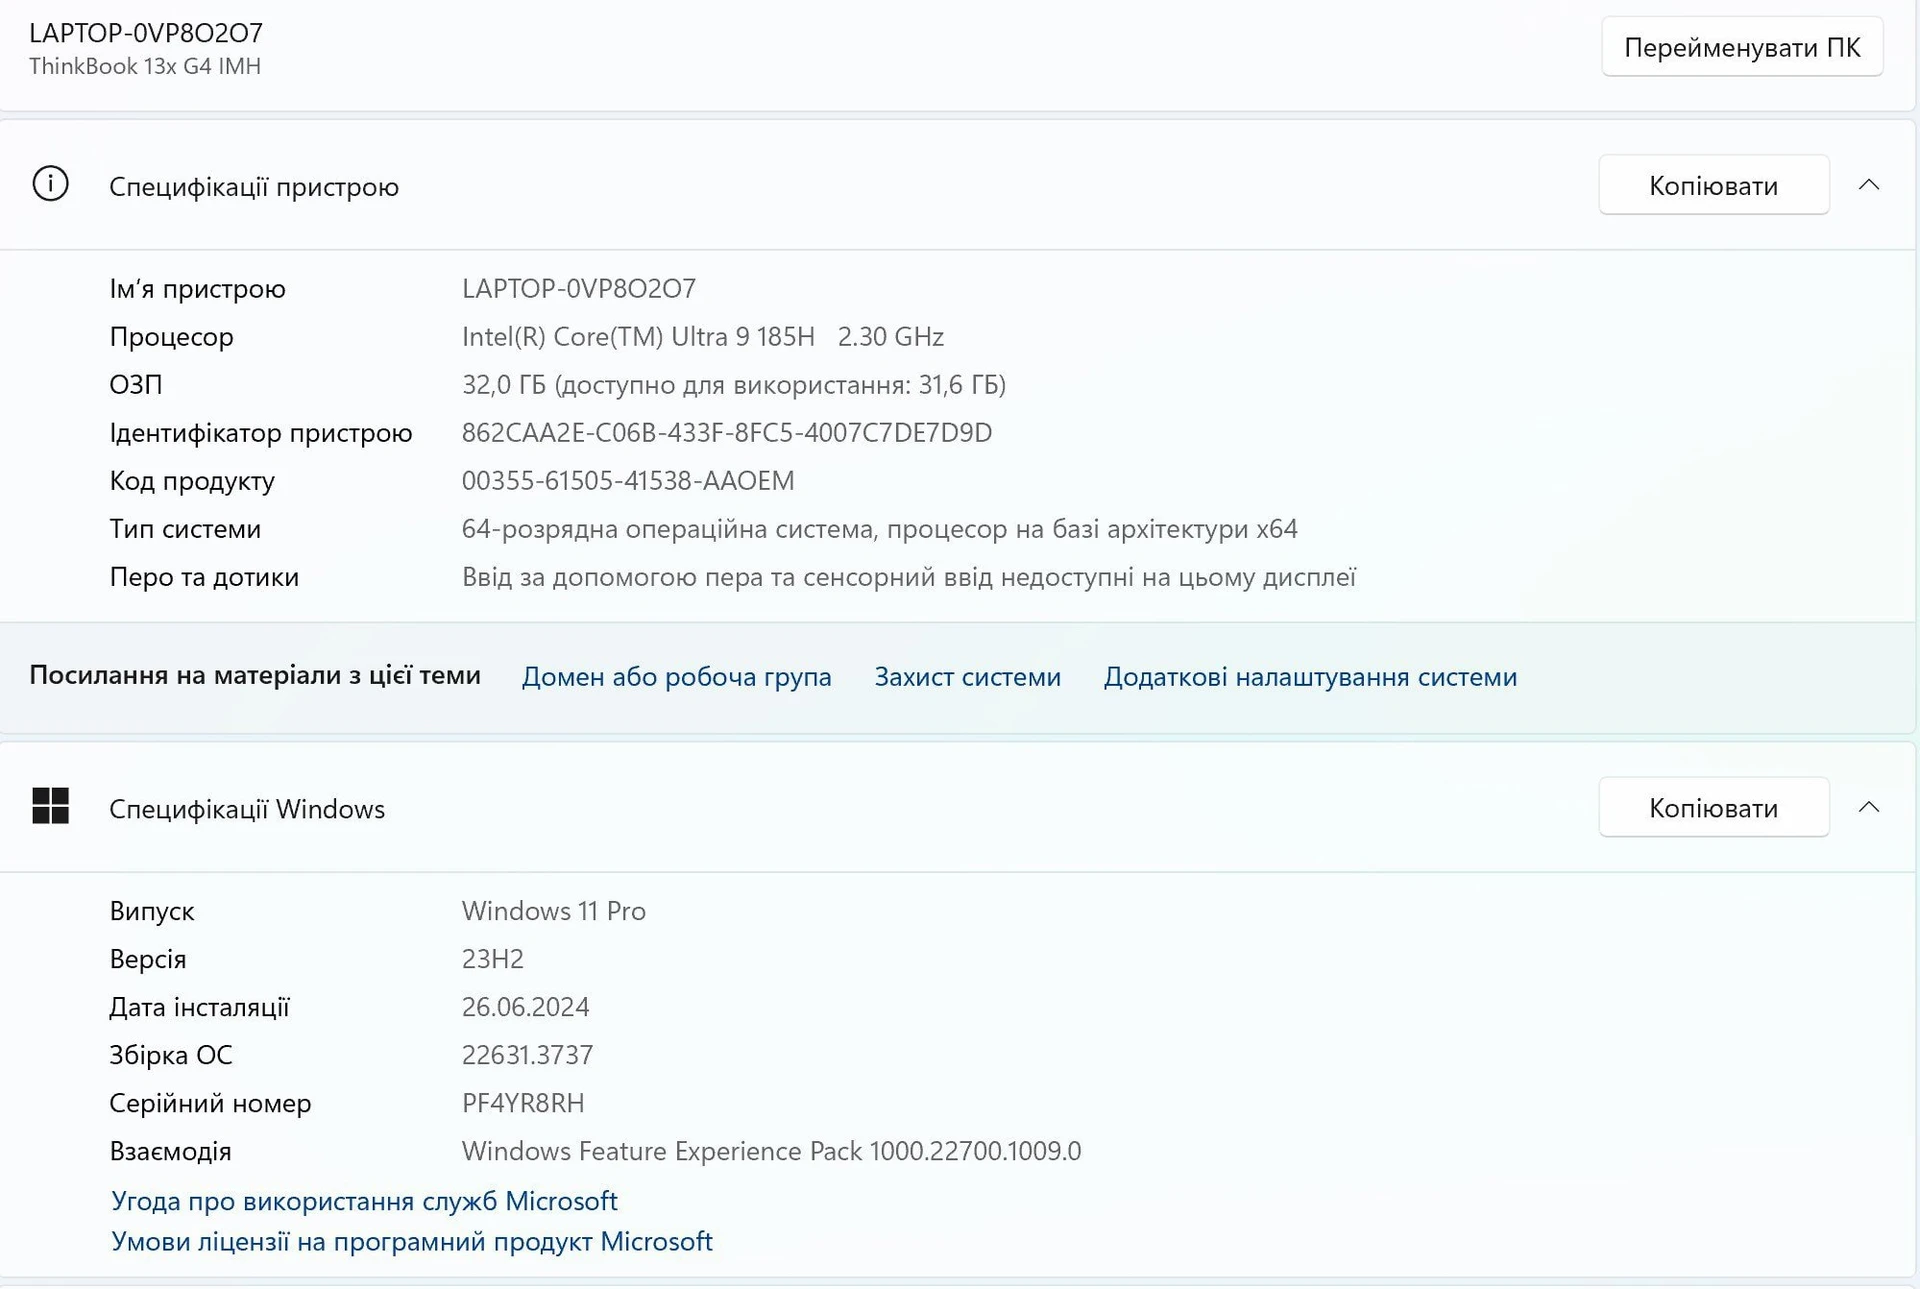The image size is (1920, 1289).
Task: Copy Windows specifications with Копіювати button
Action: point(1714,807)
